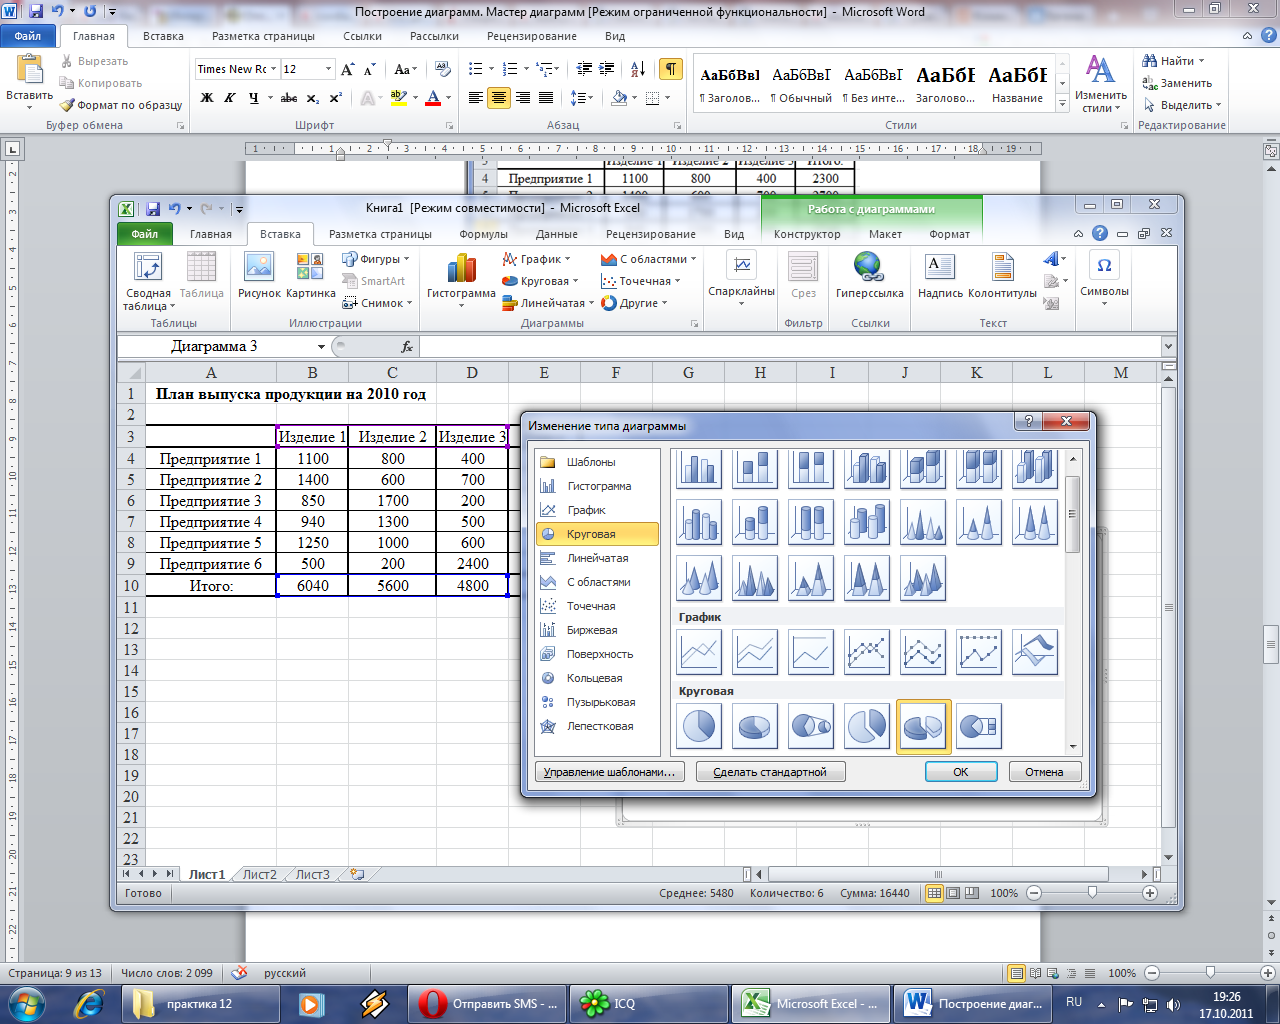Toggle show paragraph marks in Word
The height and width of the screenshot is (1024, 1280).
pyautogui.click(x=671, y=69)
